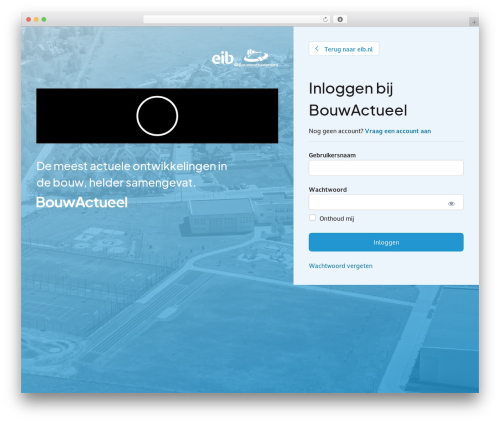The height and width of the screenshot is (423, 500).
Task: Close the window with the red button
Action: pos(29,20)
